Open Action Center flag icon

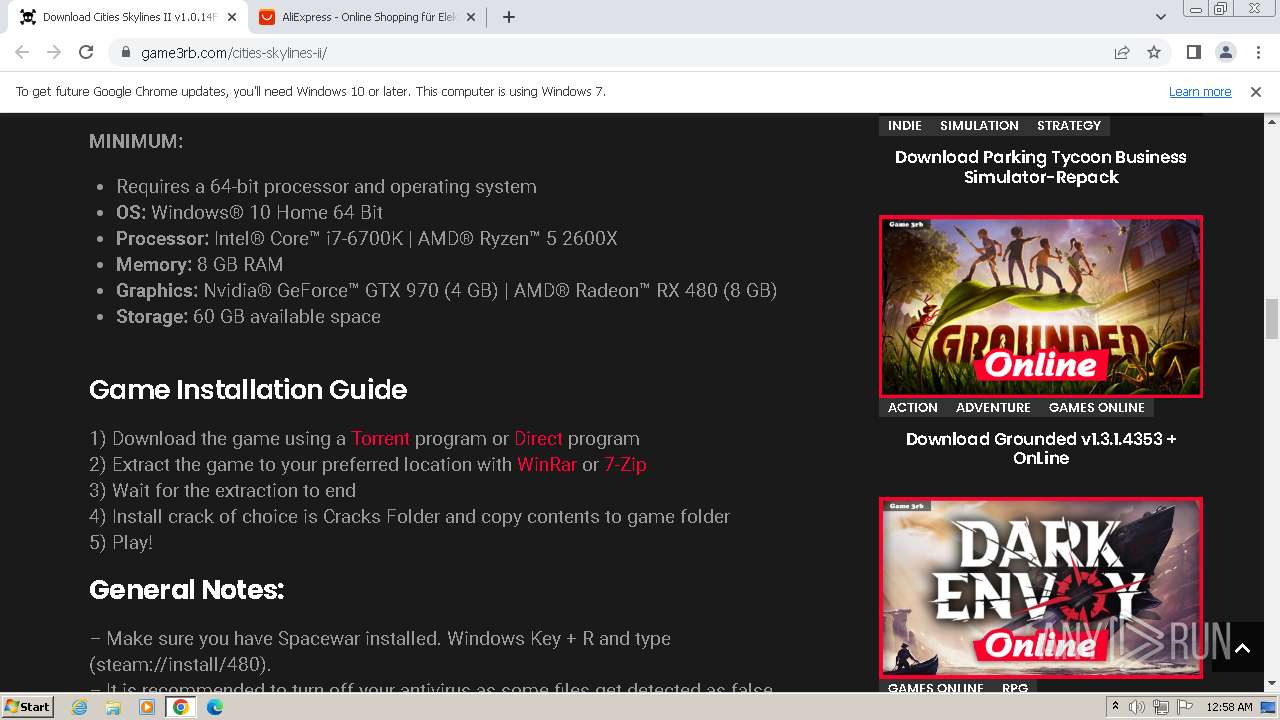pyautogui.click(x=1184, y=707)
